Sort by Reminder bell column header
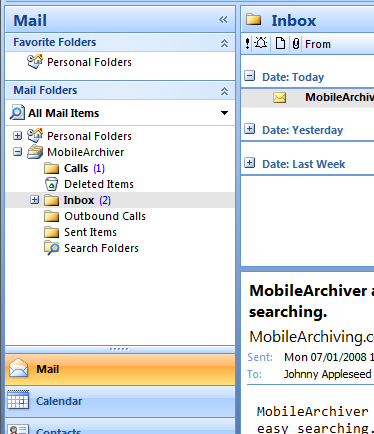Screen dimensions: 374x434 pos(261,43)
